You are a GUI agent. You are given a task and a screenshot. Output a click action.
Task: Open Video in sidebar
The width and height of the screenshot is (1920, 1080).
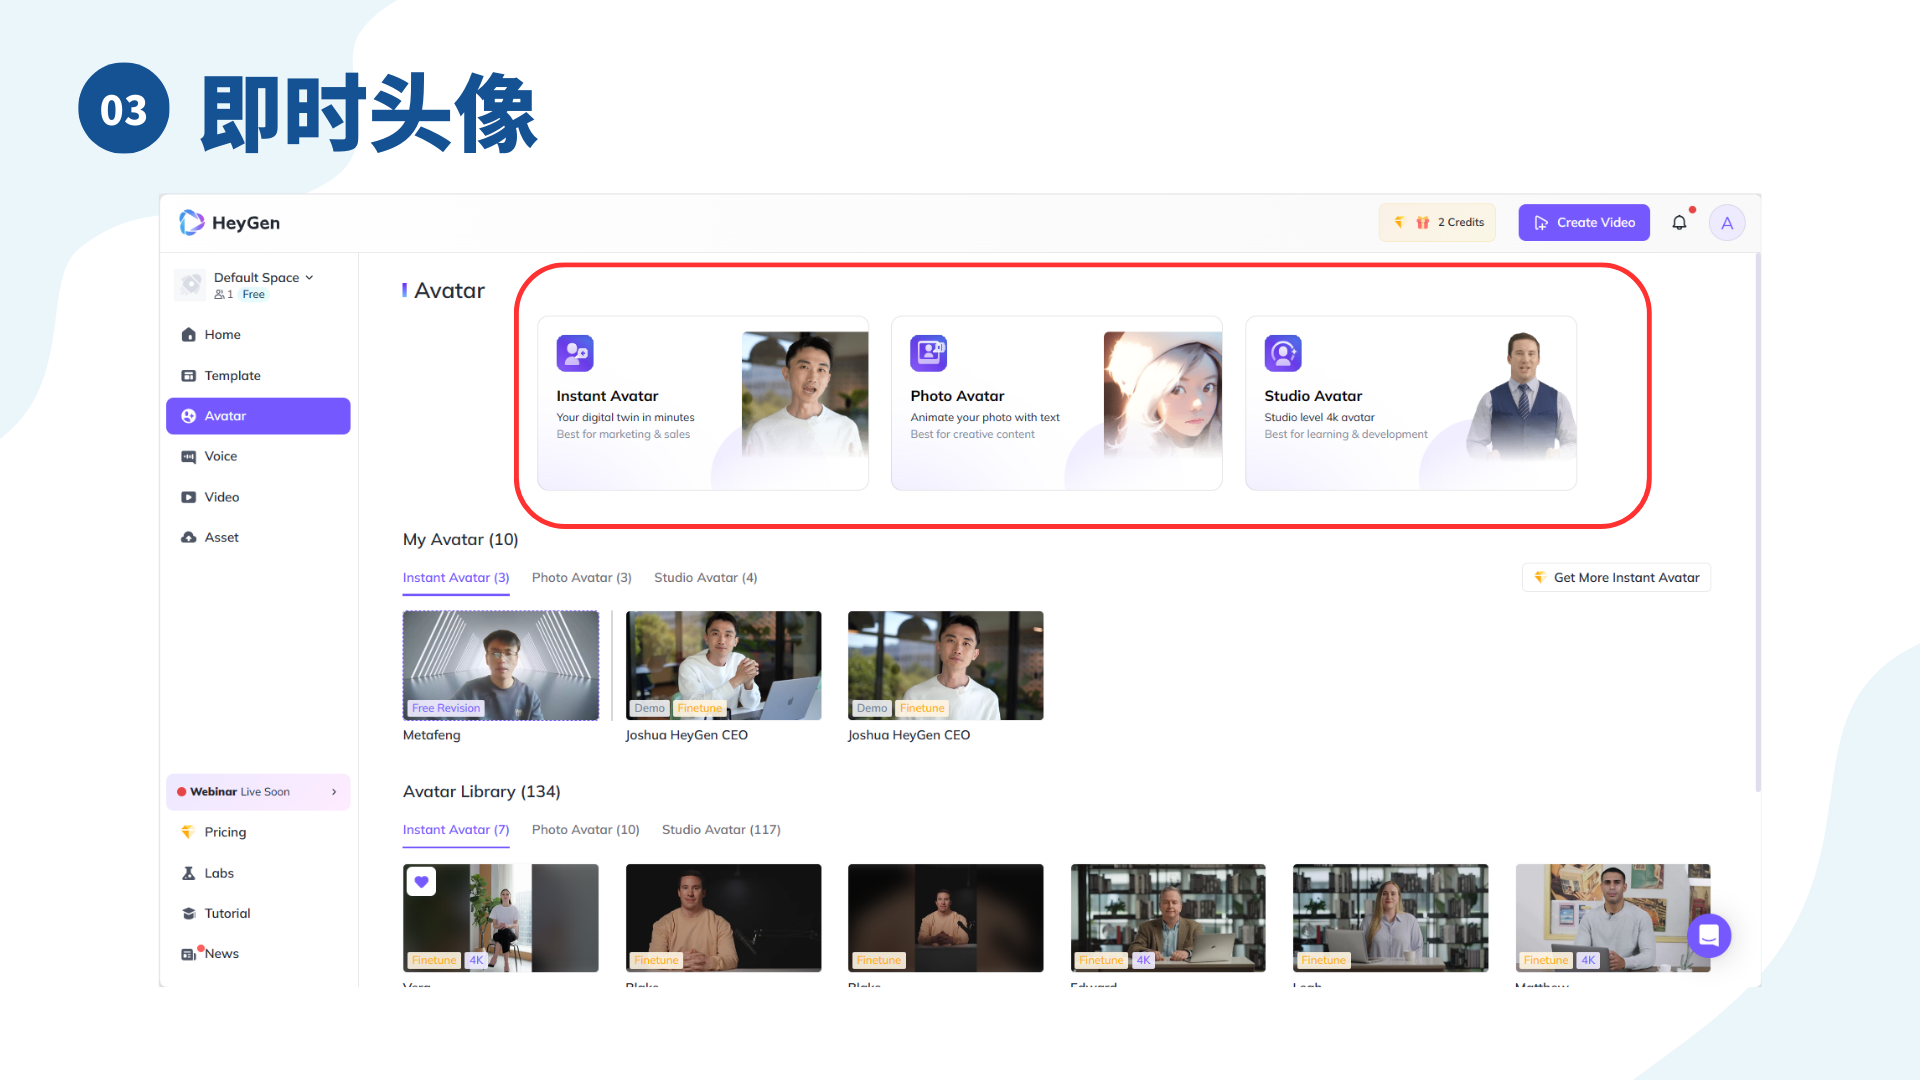(258, 497)
